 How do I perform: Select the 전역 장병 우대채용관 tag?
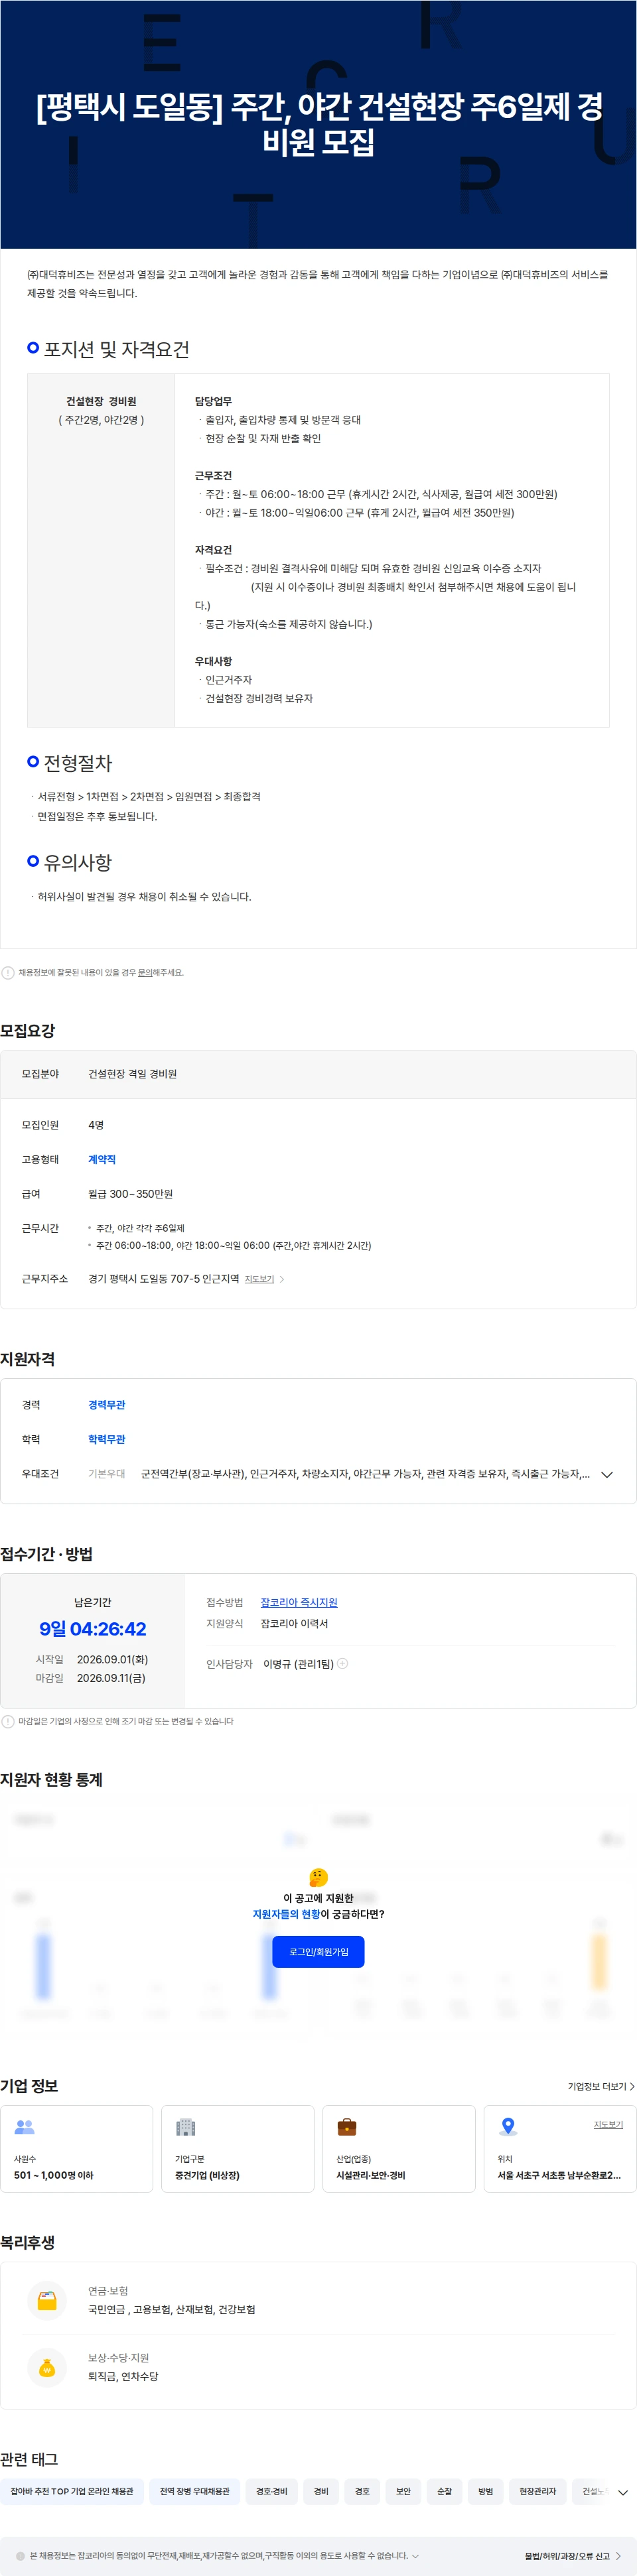tap(195, 2491)
